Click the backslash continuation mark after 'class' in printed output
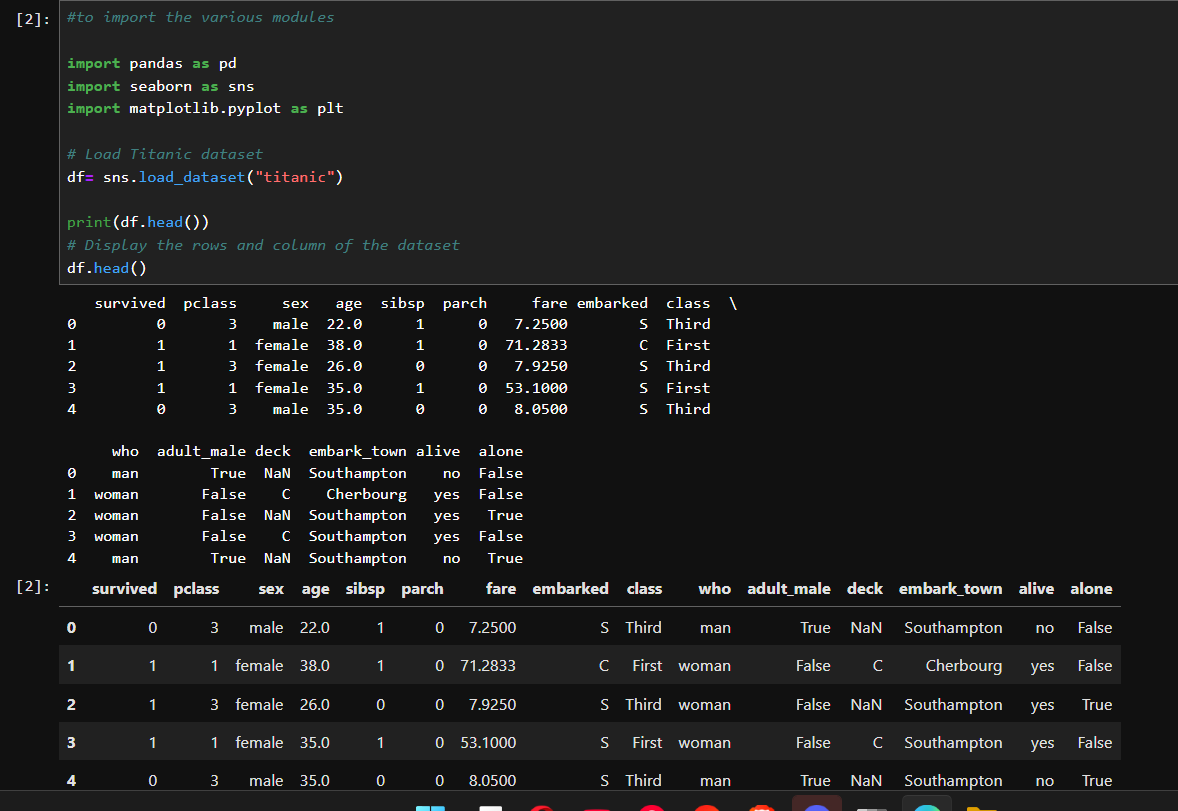Screen dimensions: 1178x811 point(733,303)
